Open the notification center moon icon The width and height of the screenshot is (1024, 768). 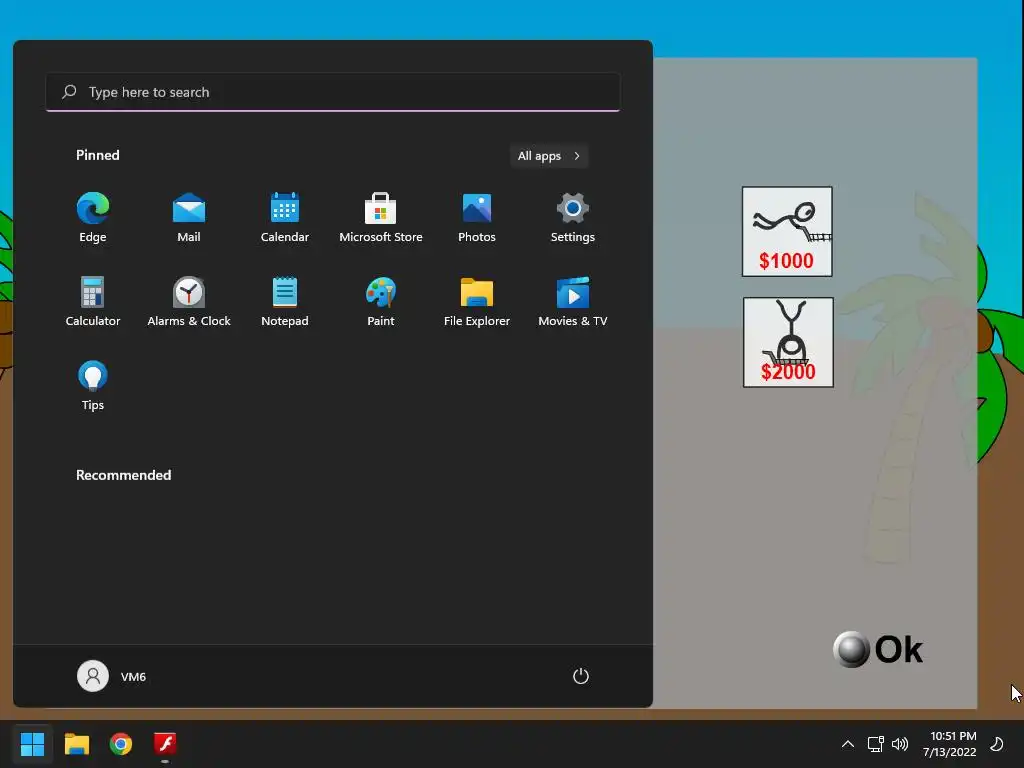tap(997, 743)
